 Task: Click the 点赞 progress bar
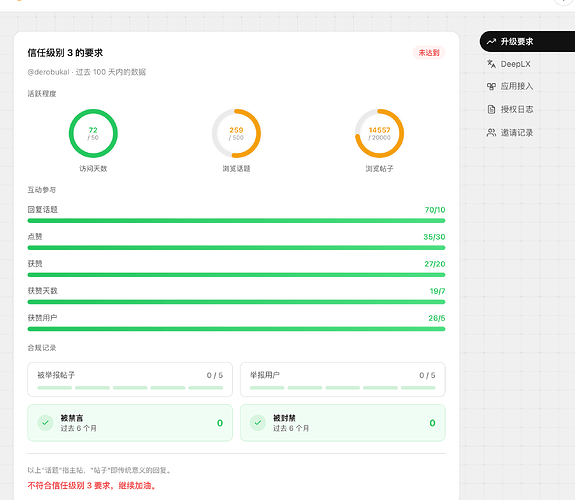tap(236, 248)
